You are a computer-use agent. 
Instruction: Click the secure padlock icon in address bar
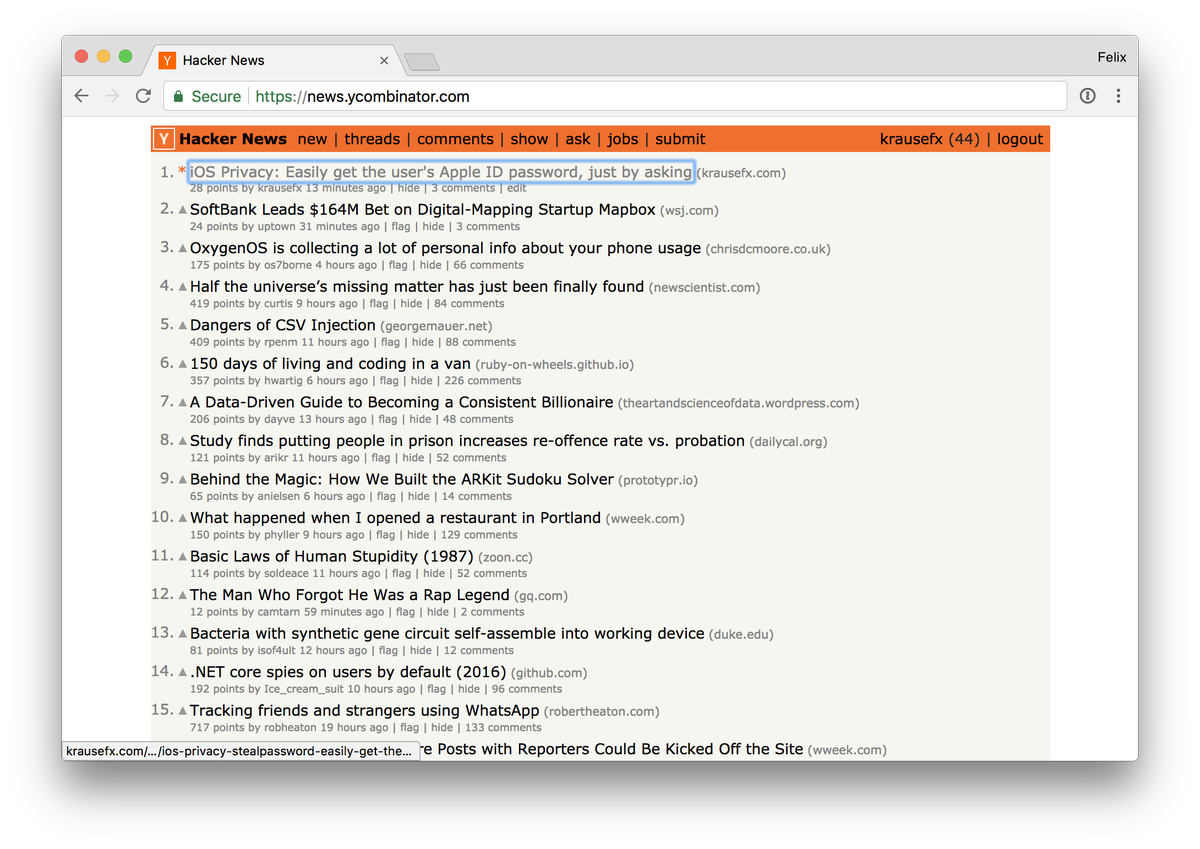[x=178, y=96]
